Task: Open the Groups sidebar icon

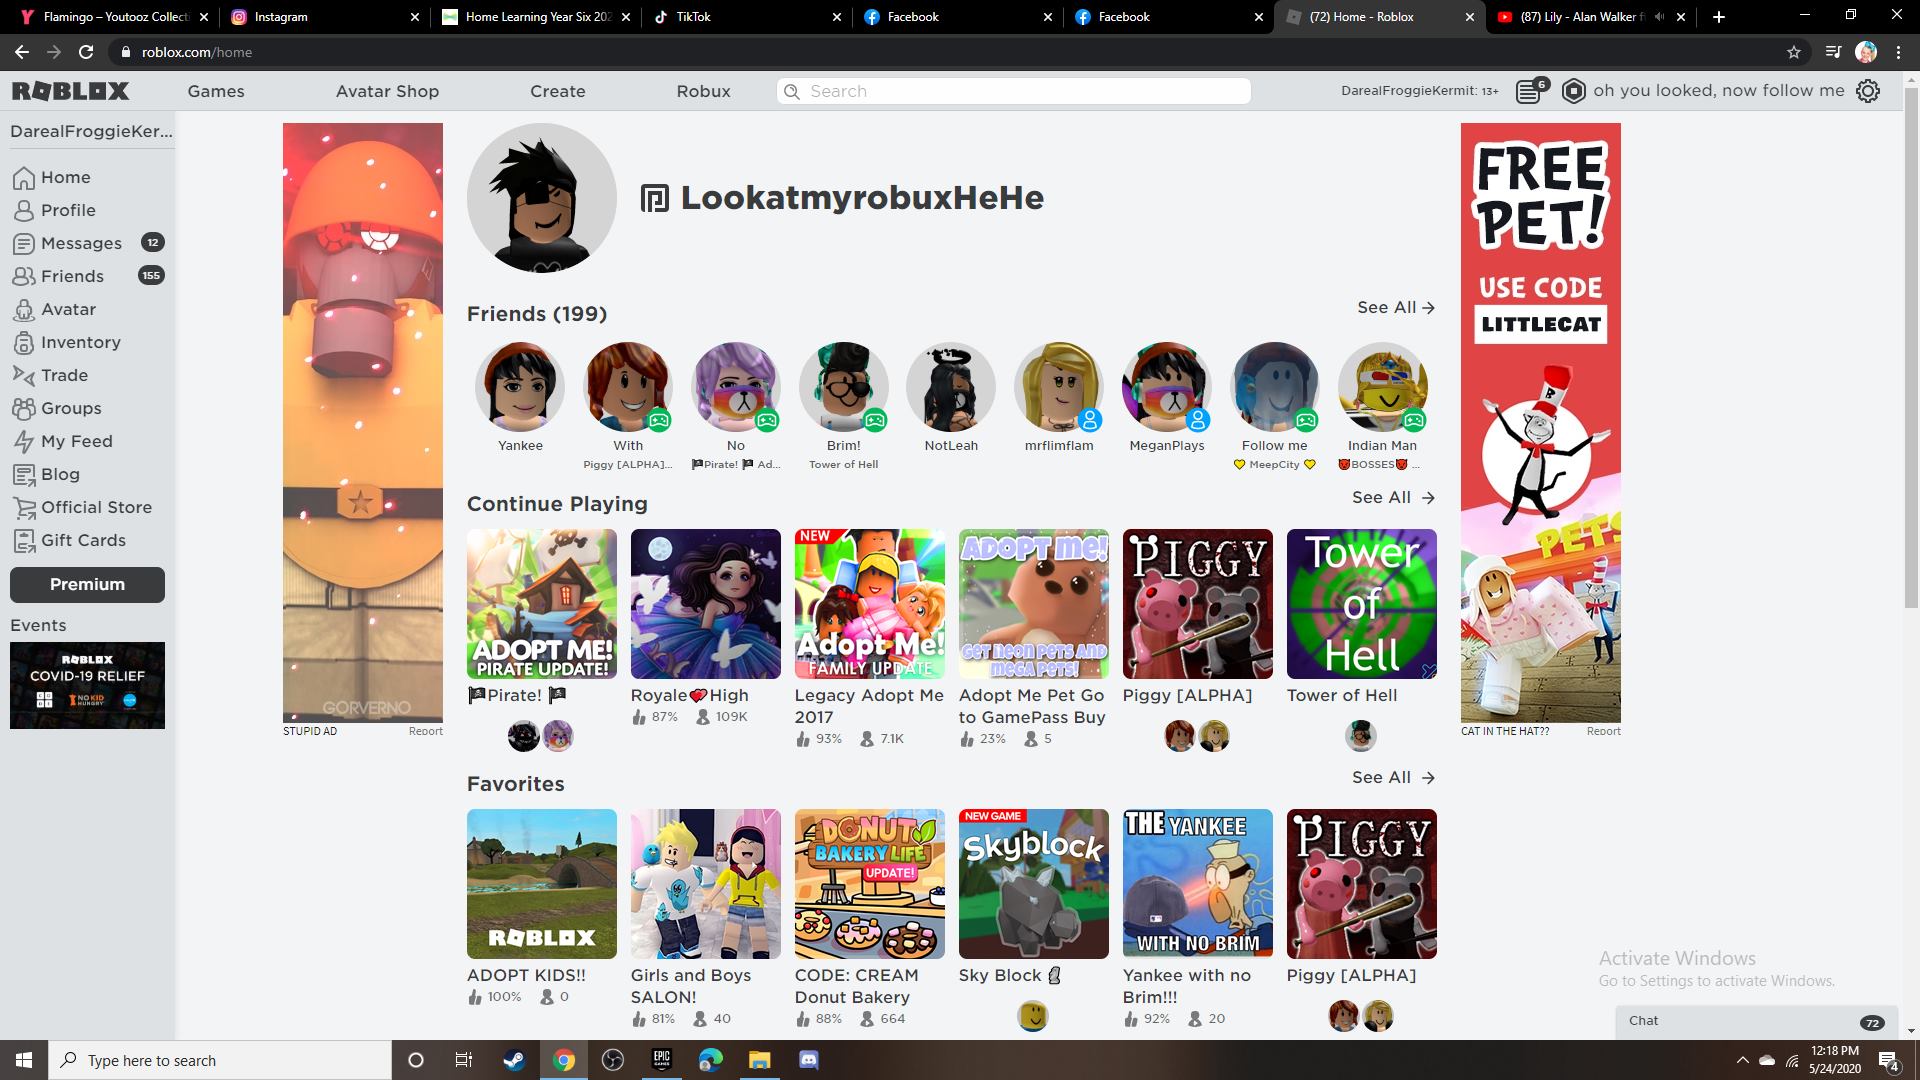Action: (x=24, y=409)
